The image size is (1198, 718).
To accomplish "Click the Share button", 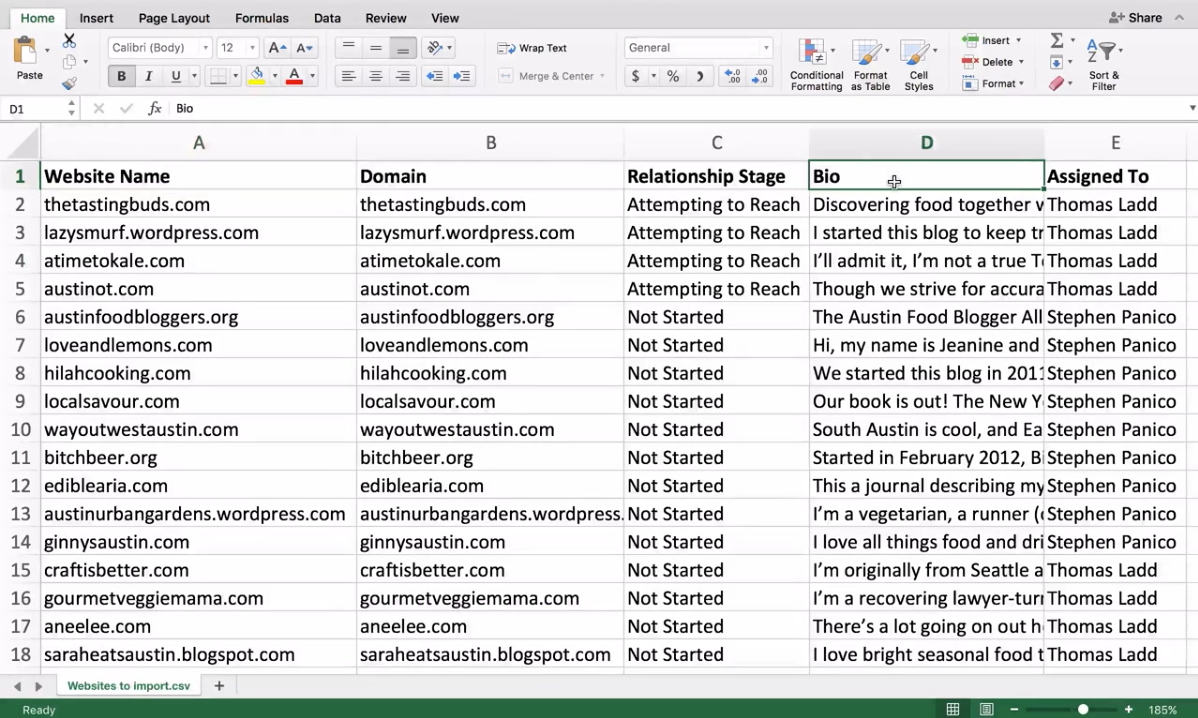I will point(1135,18).
